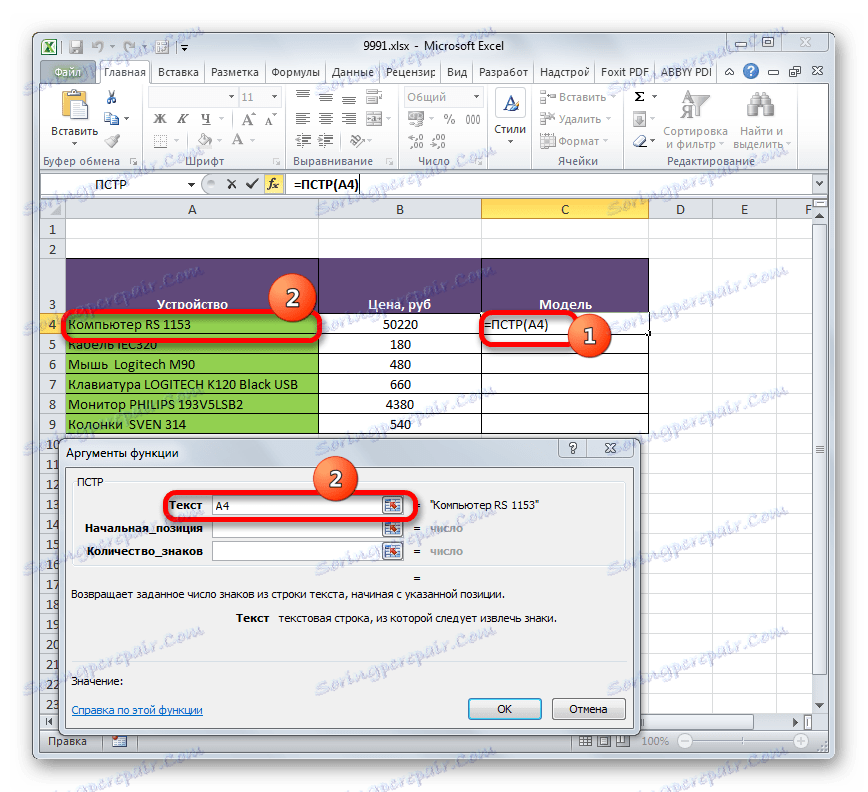Click the Insert Function (fx) icon
The height and width of the screenshot is (792, 868).
pos(273,184)
